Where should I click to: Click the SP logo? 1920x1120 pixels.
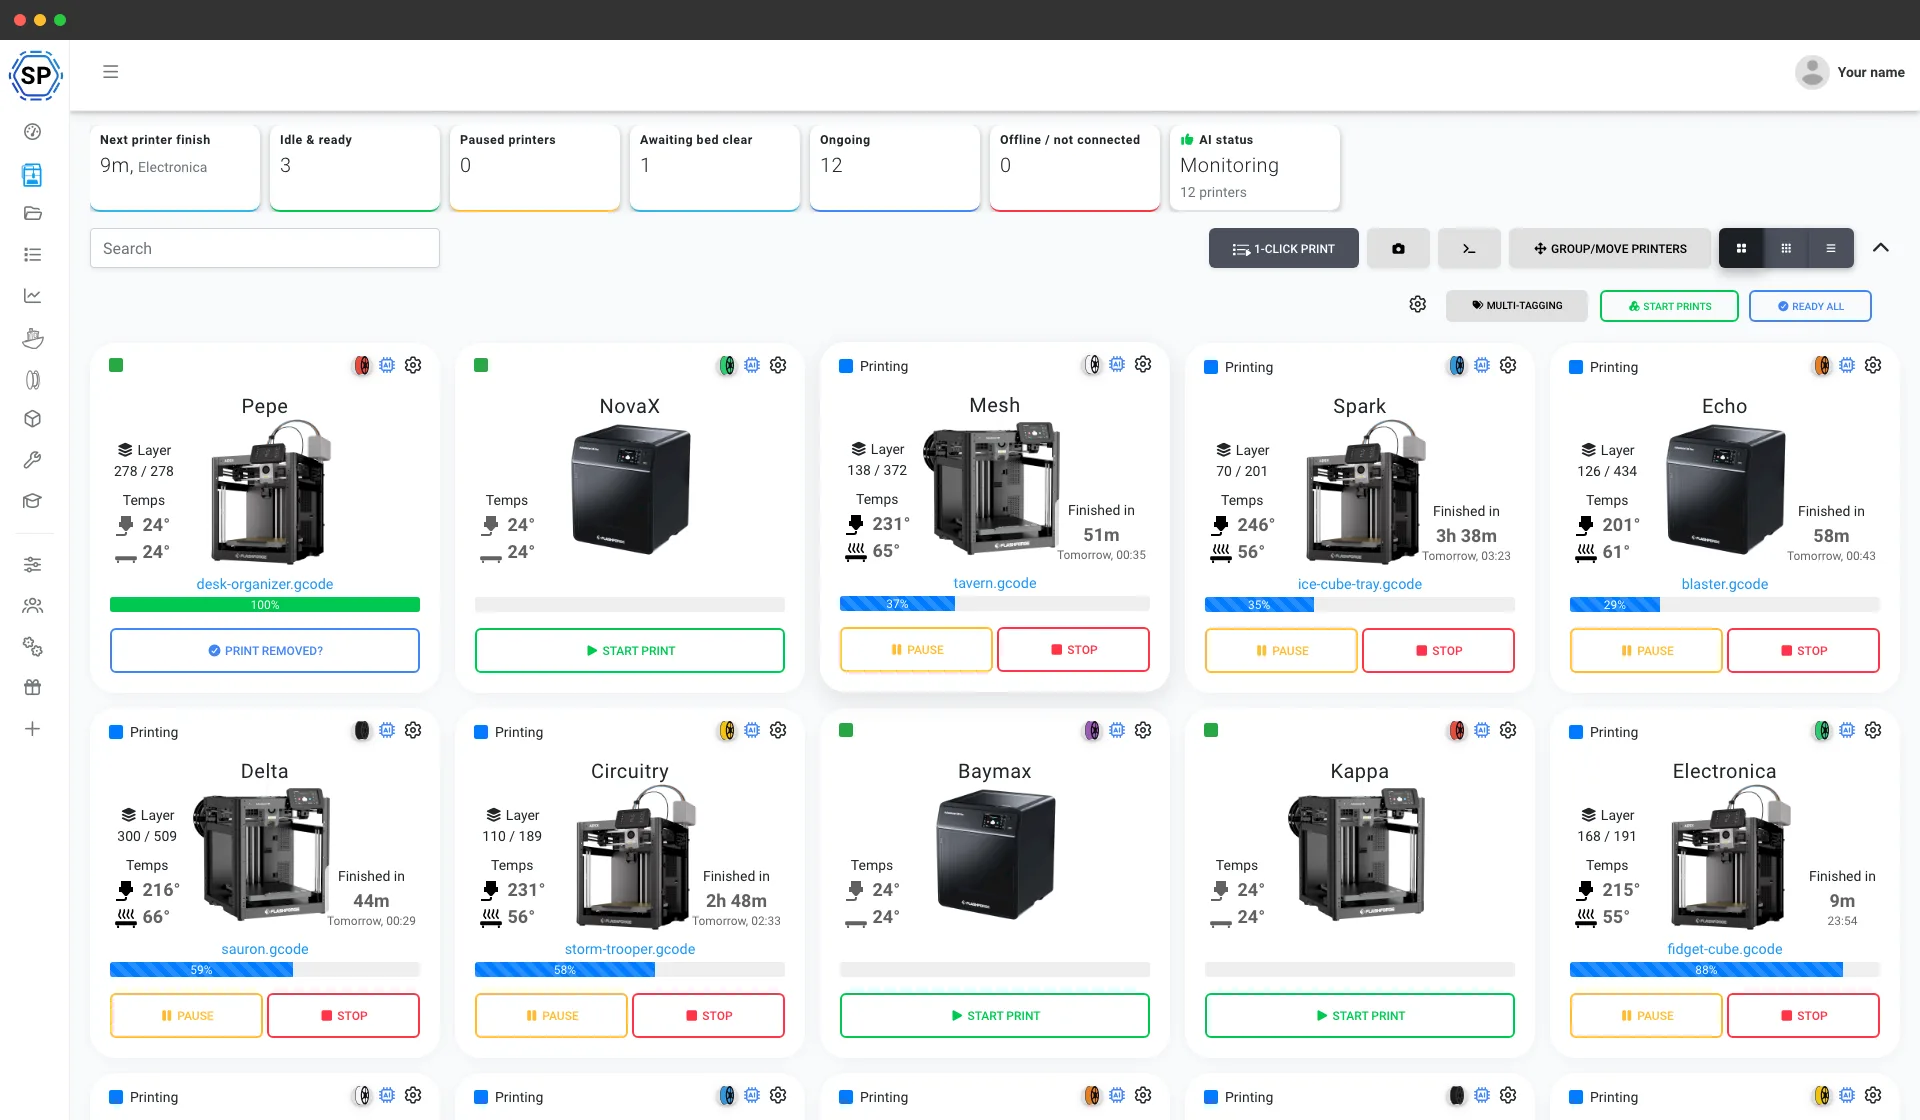35,75
